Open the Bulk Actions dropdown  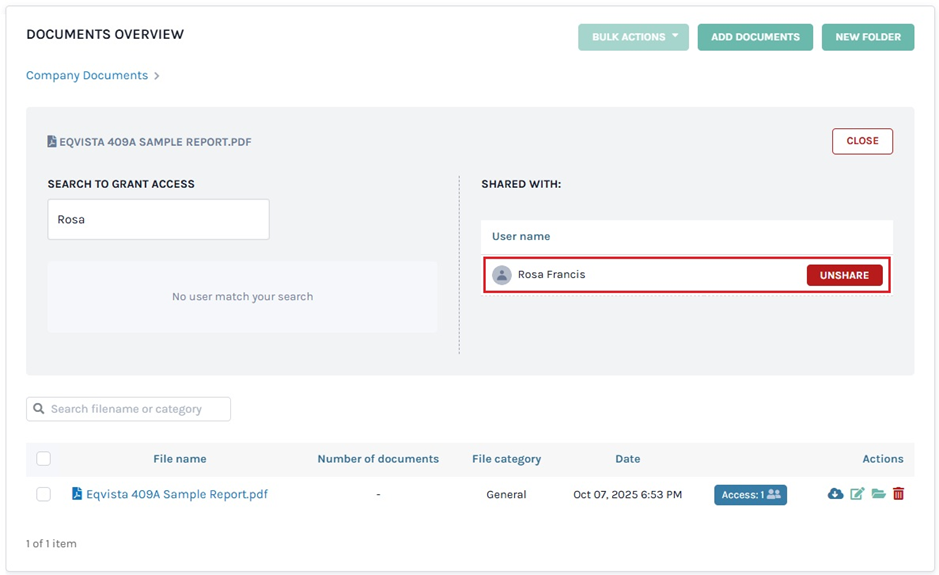pyautogui.click(x=633, y=37)
